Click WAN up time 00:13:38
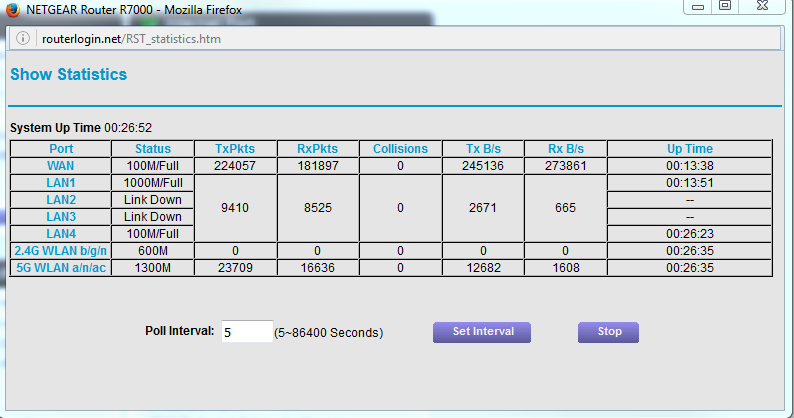The width and height of the screenshot is (794, 418). pos(690,166)
